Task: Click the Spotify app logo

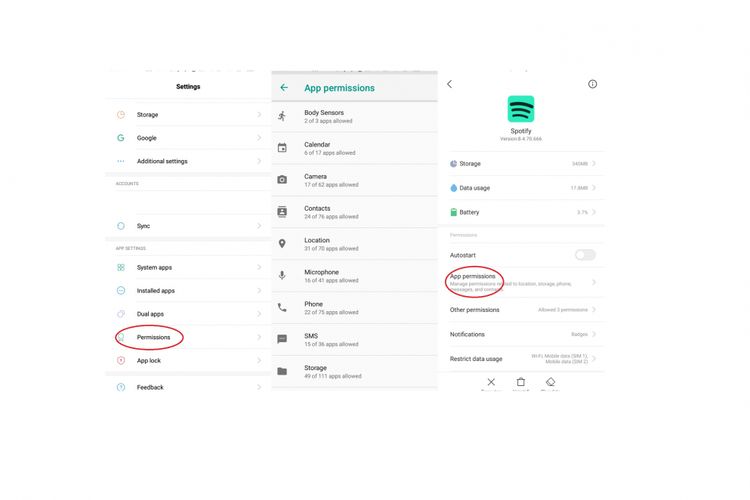Action: pos(520,109)
